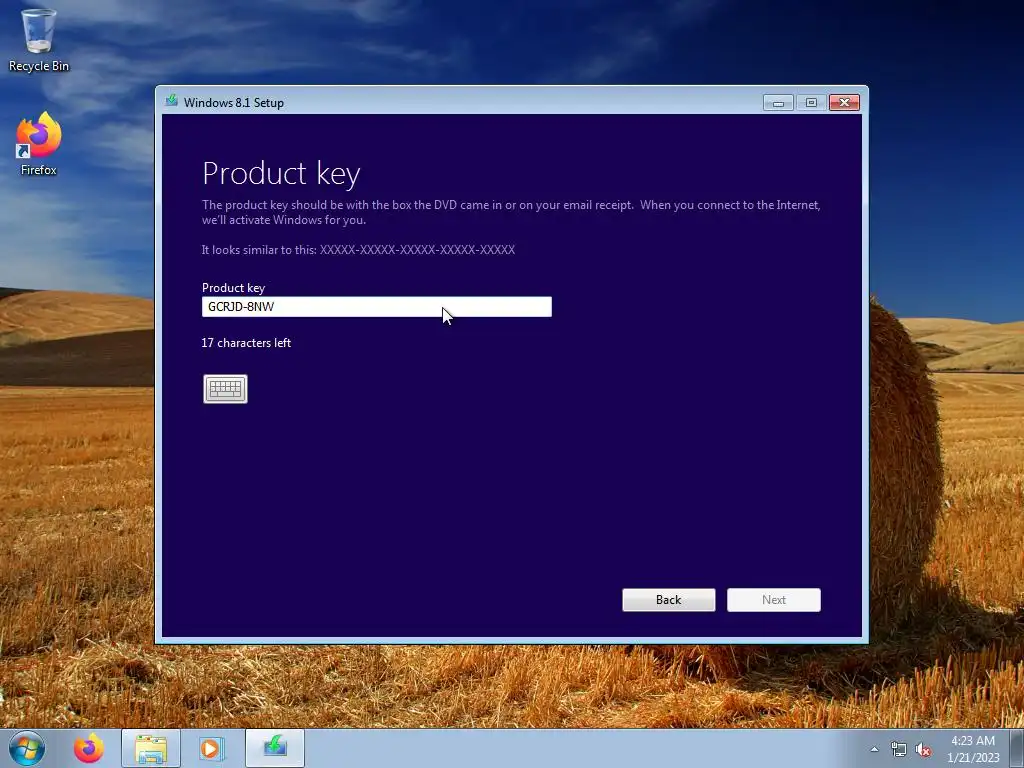Minimize the Windows 8.1 Setup window
1024x768 pixels.
tap(778, 103)
